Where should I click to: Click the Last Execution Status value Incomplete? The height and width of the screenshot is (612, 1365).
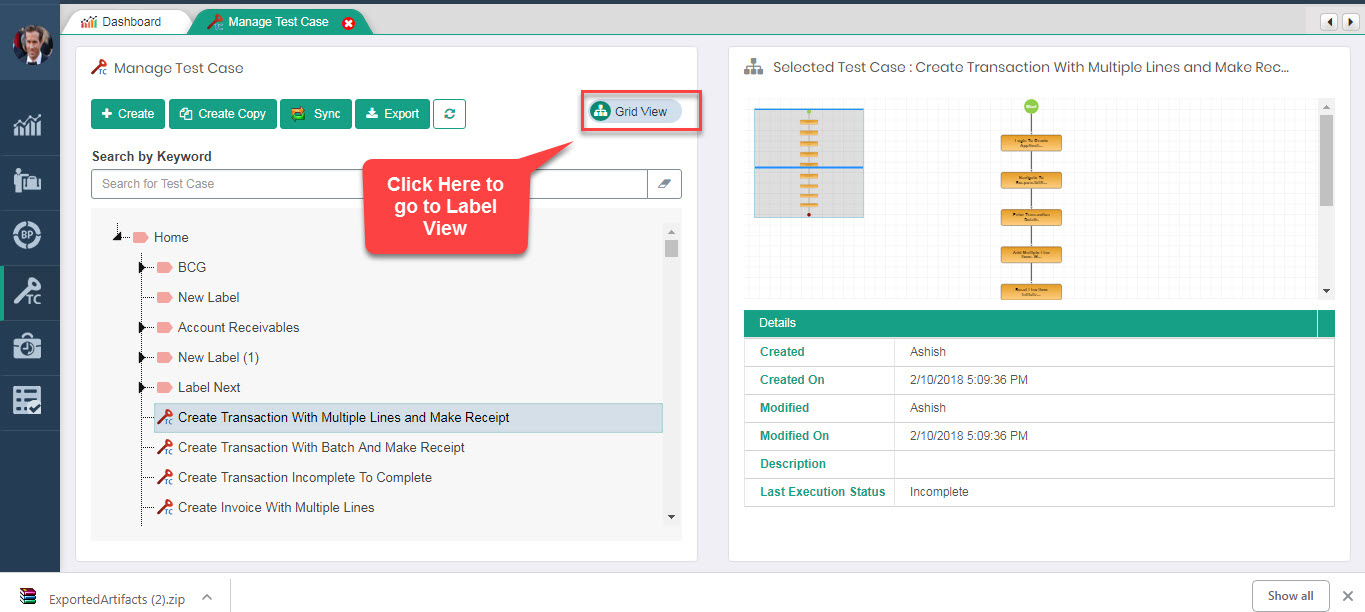coord(939,492)
